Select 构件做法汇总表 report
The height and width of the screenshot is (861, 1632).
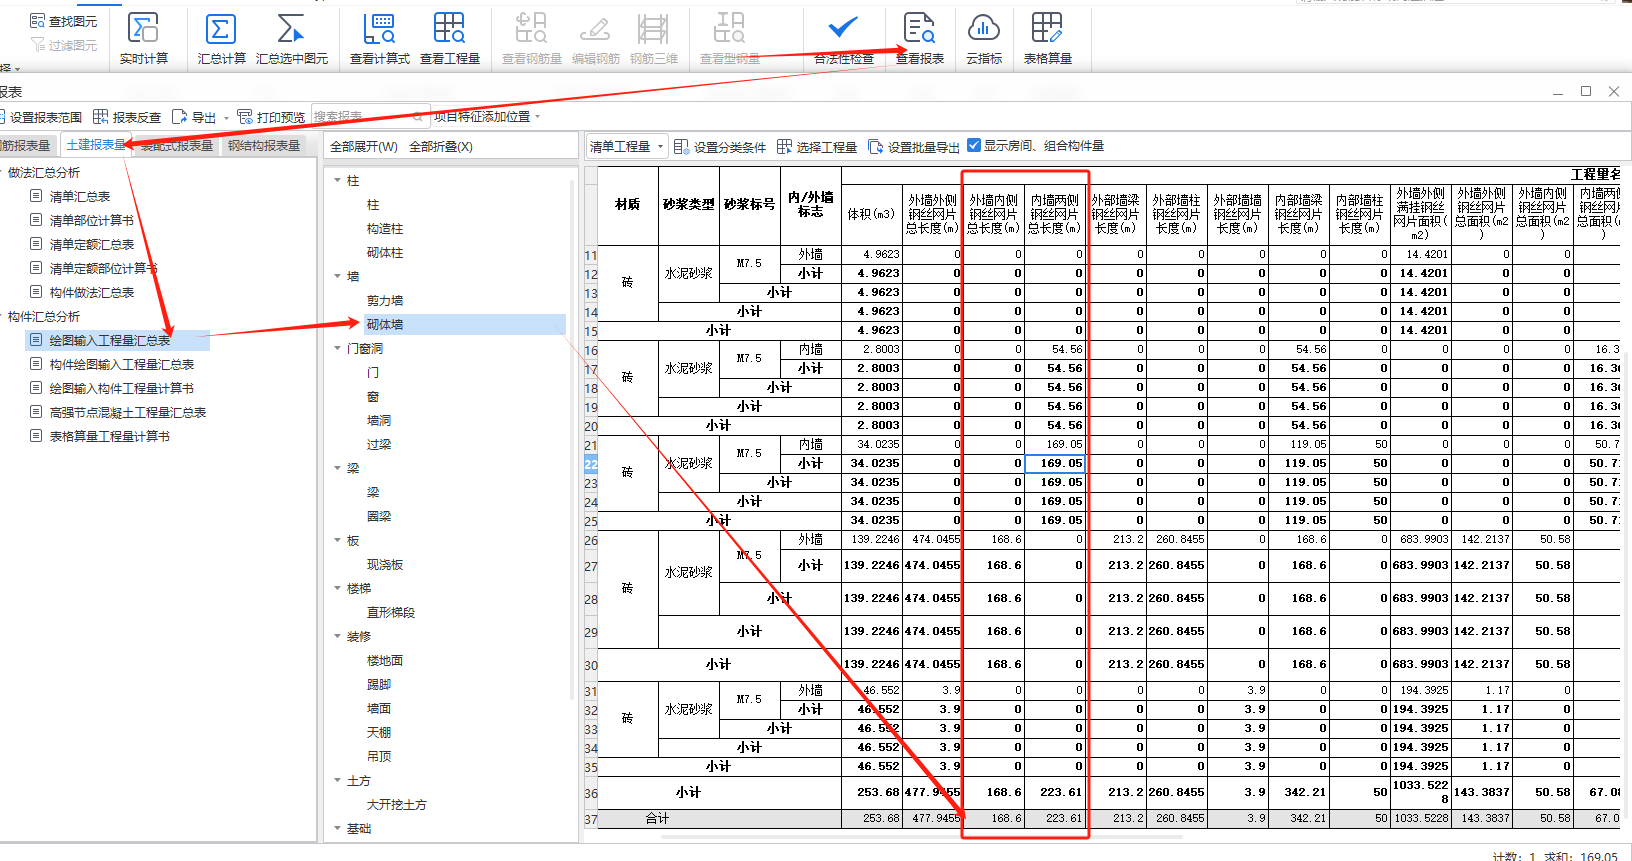click(91, 293)
